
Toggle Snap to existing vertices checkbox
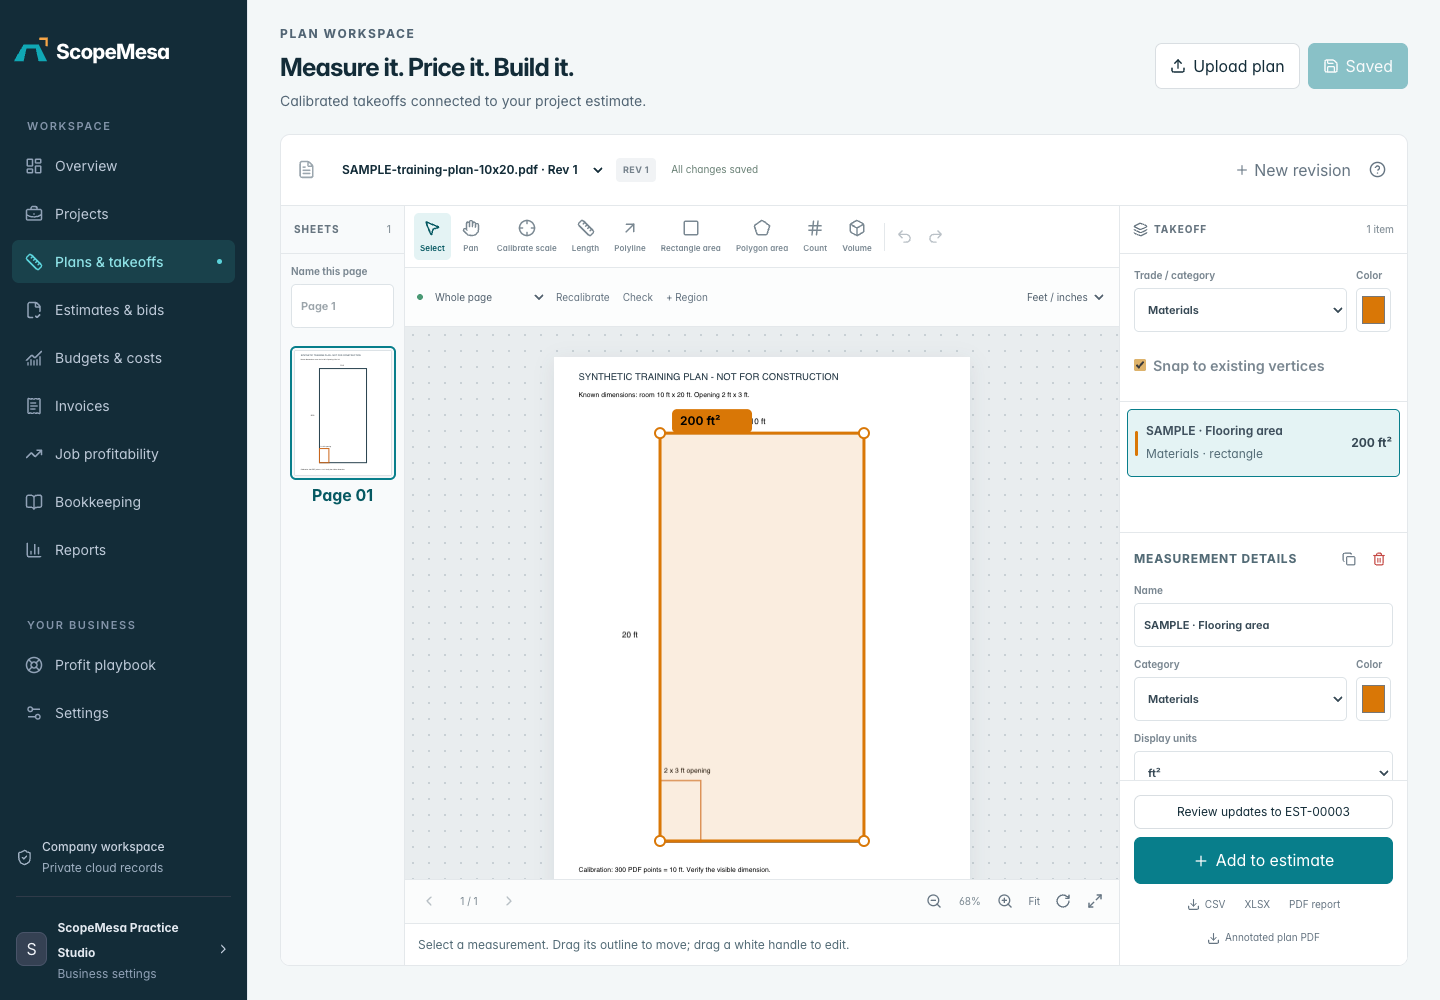coord(1140,365)
